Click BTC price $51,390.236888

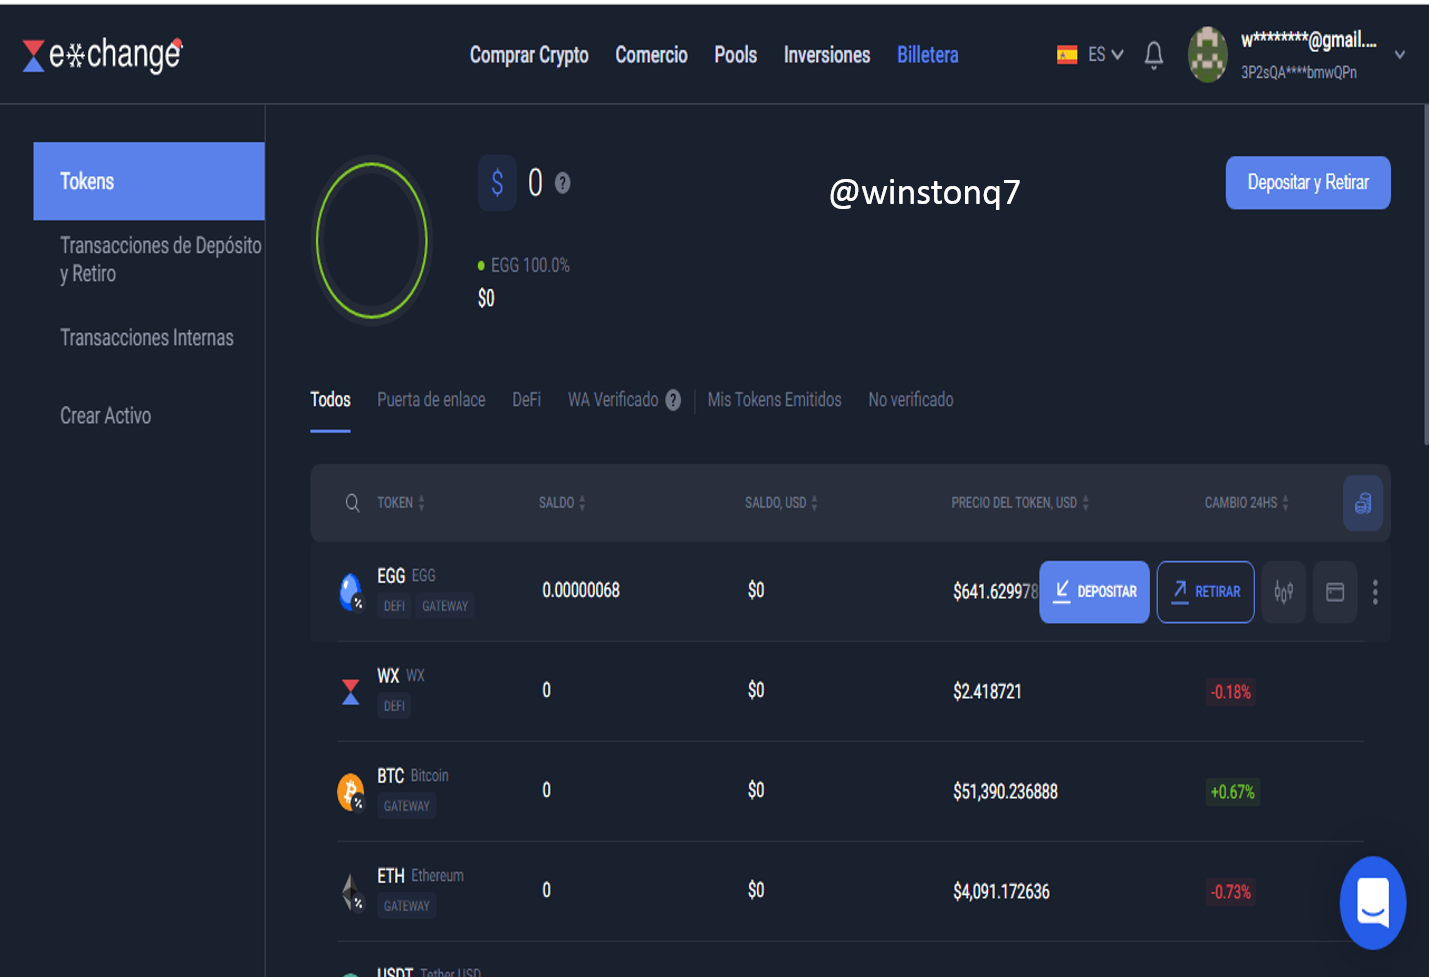(1005, 792)
